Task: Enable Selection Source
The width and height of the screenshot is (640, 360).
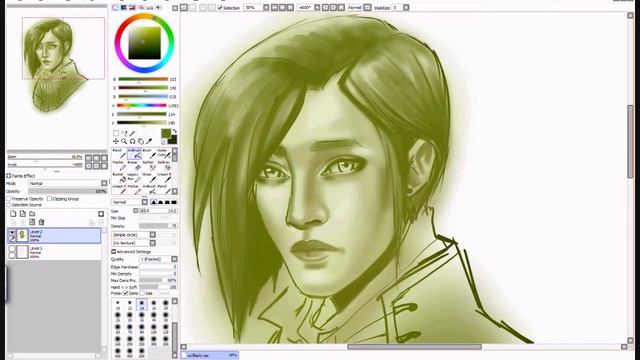Action: pos(9,205)
